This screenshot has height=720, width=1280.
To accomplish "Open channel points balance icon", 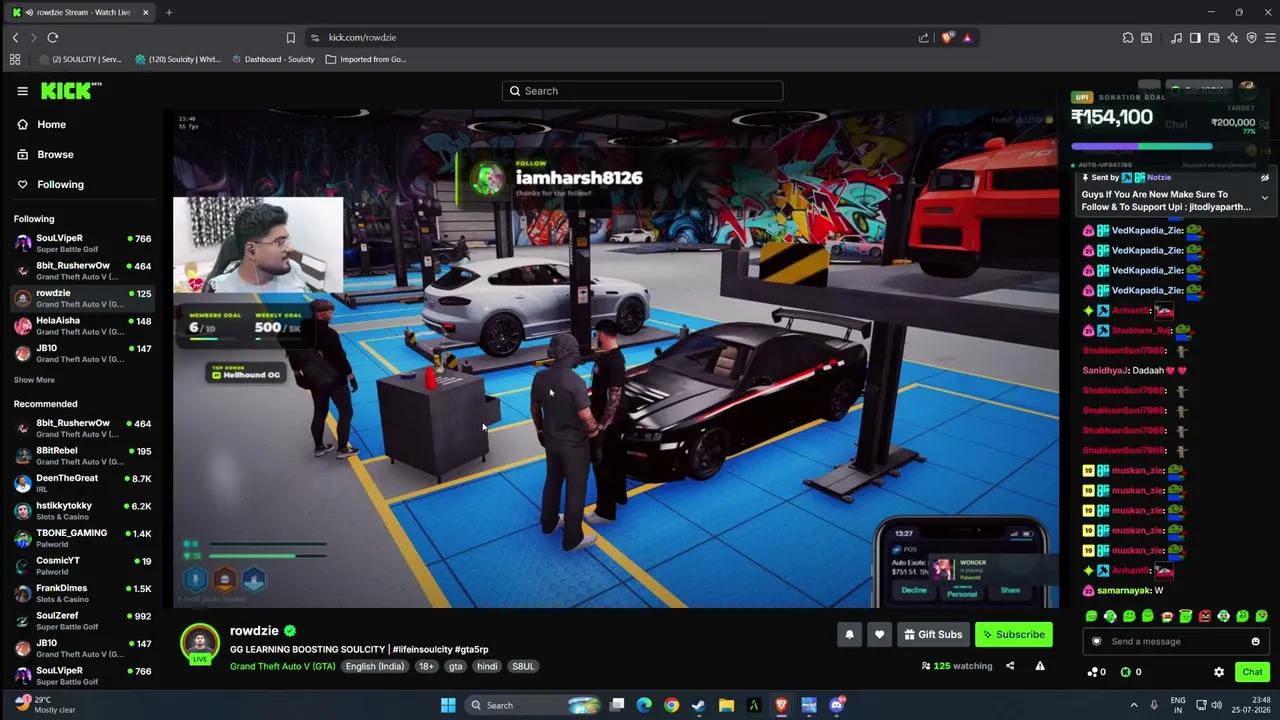I will click(x=1096, y=672).
